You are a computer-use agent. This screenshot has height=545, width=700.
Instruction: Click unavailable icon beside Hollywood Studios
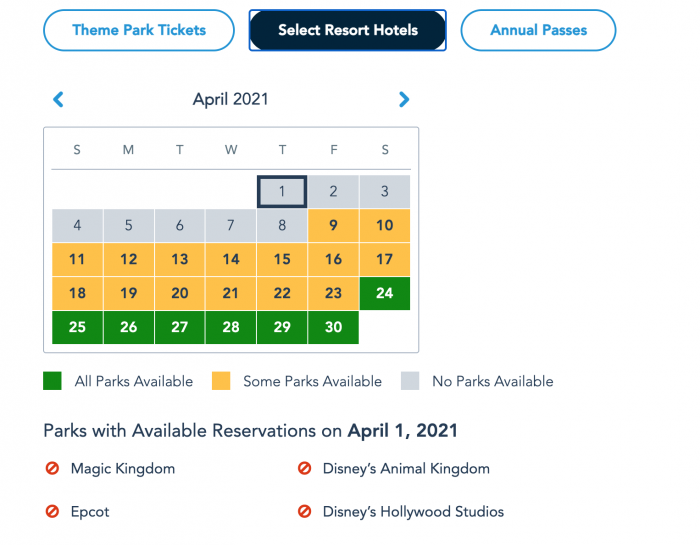pyautogui.click(x=304, y=511)
